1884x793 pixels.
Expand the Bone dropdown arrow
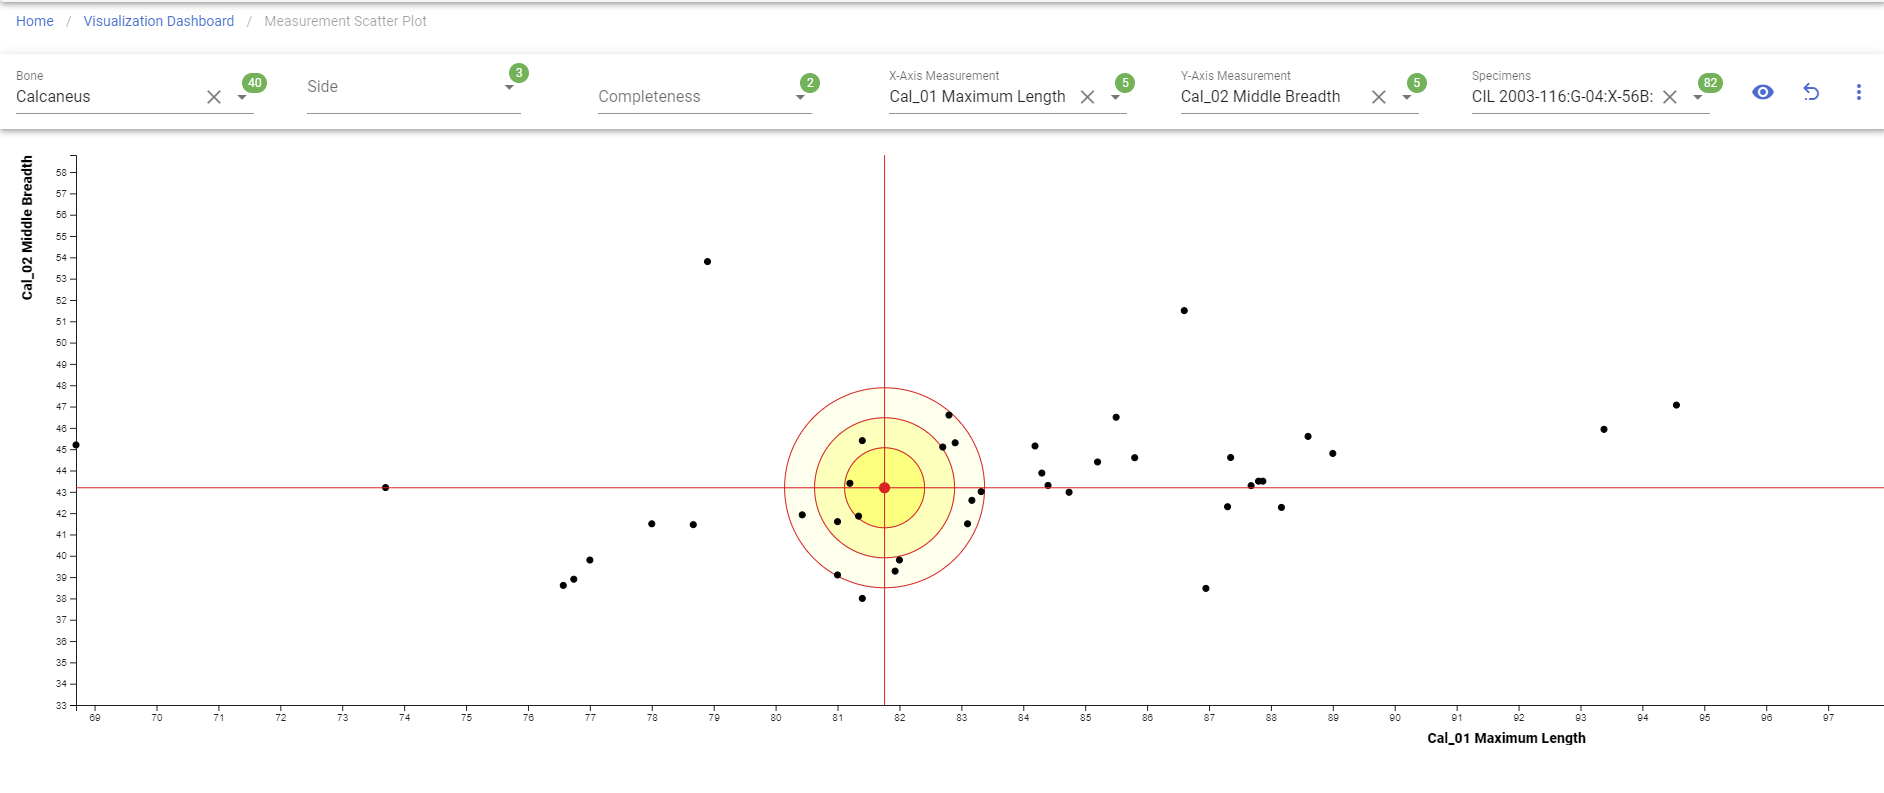click(242, 97)
